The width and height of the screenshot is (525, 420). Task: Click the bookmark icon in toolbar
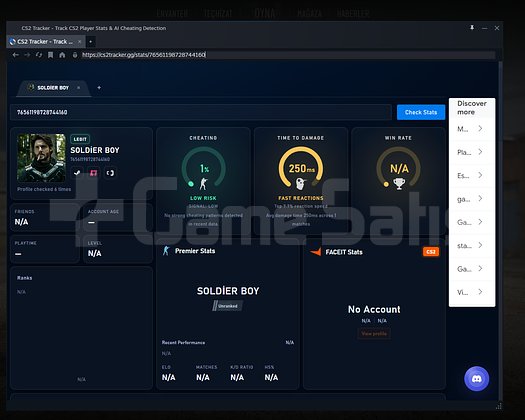point(51,55)
